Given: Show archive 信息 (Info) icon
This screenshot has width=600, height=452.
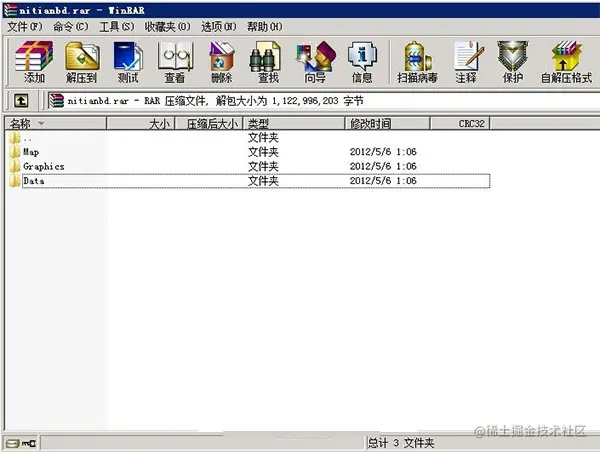Looking at the screenshot, I should tap(362, 57).
